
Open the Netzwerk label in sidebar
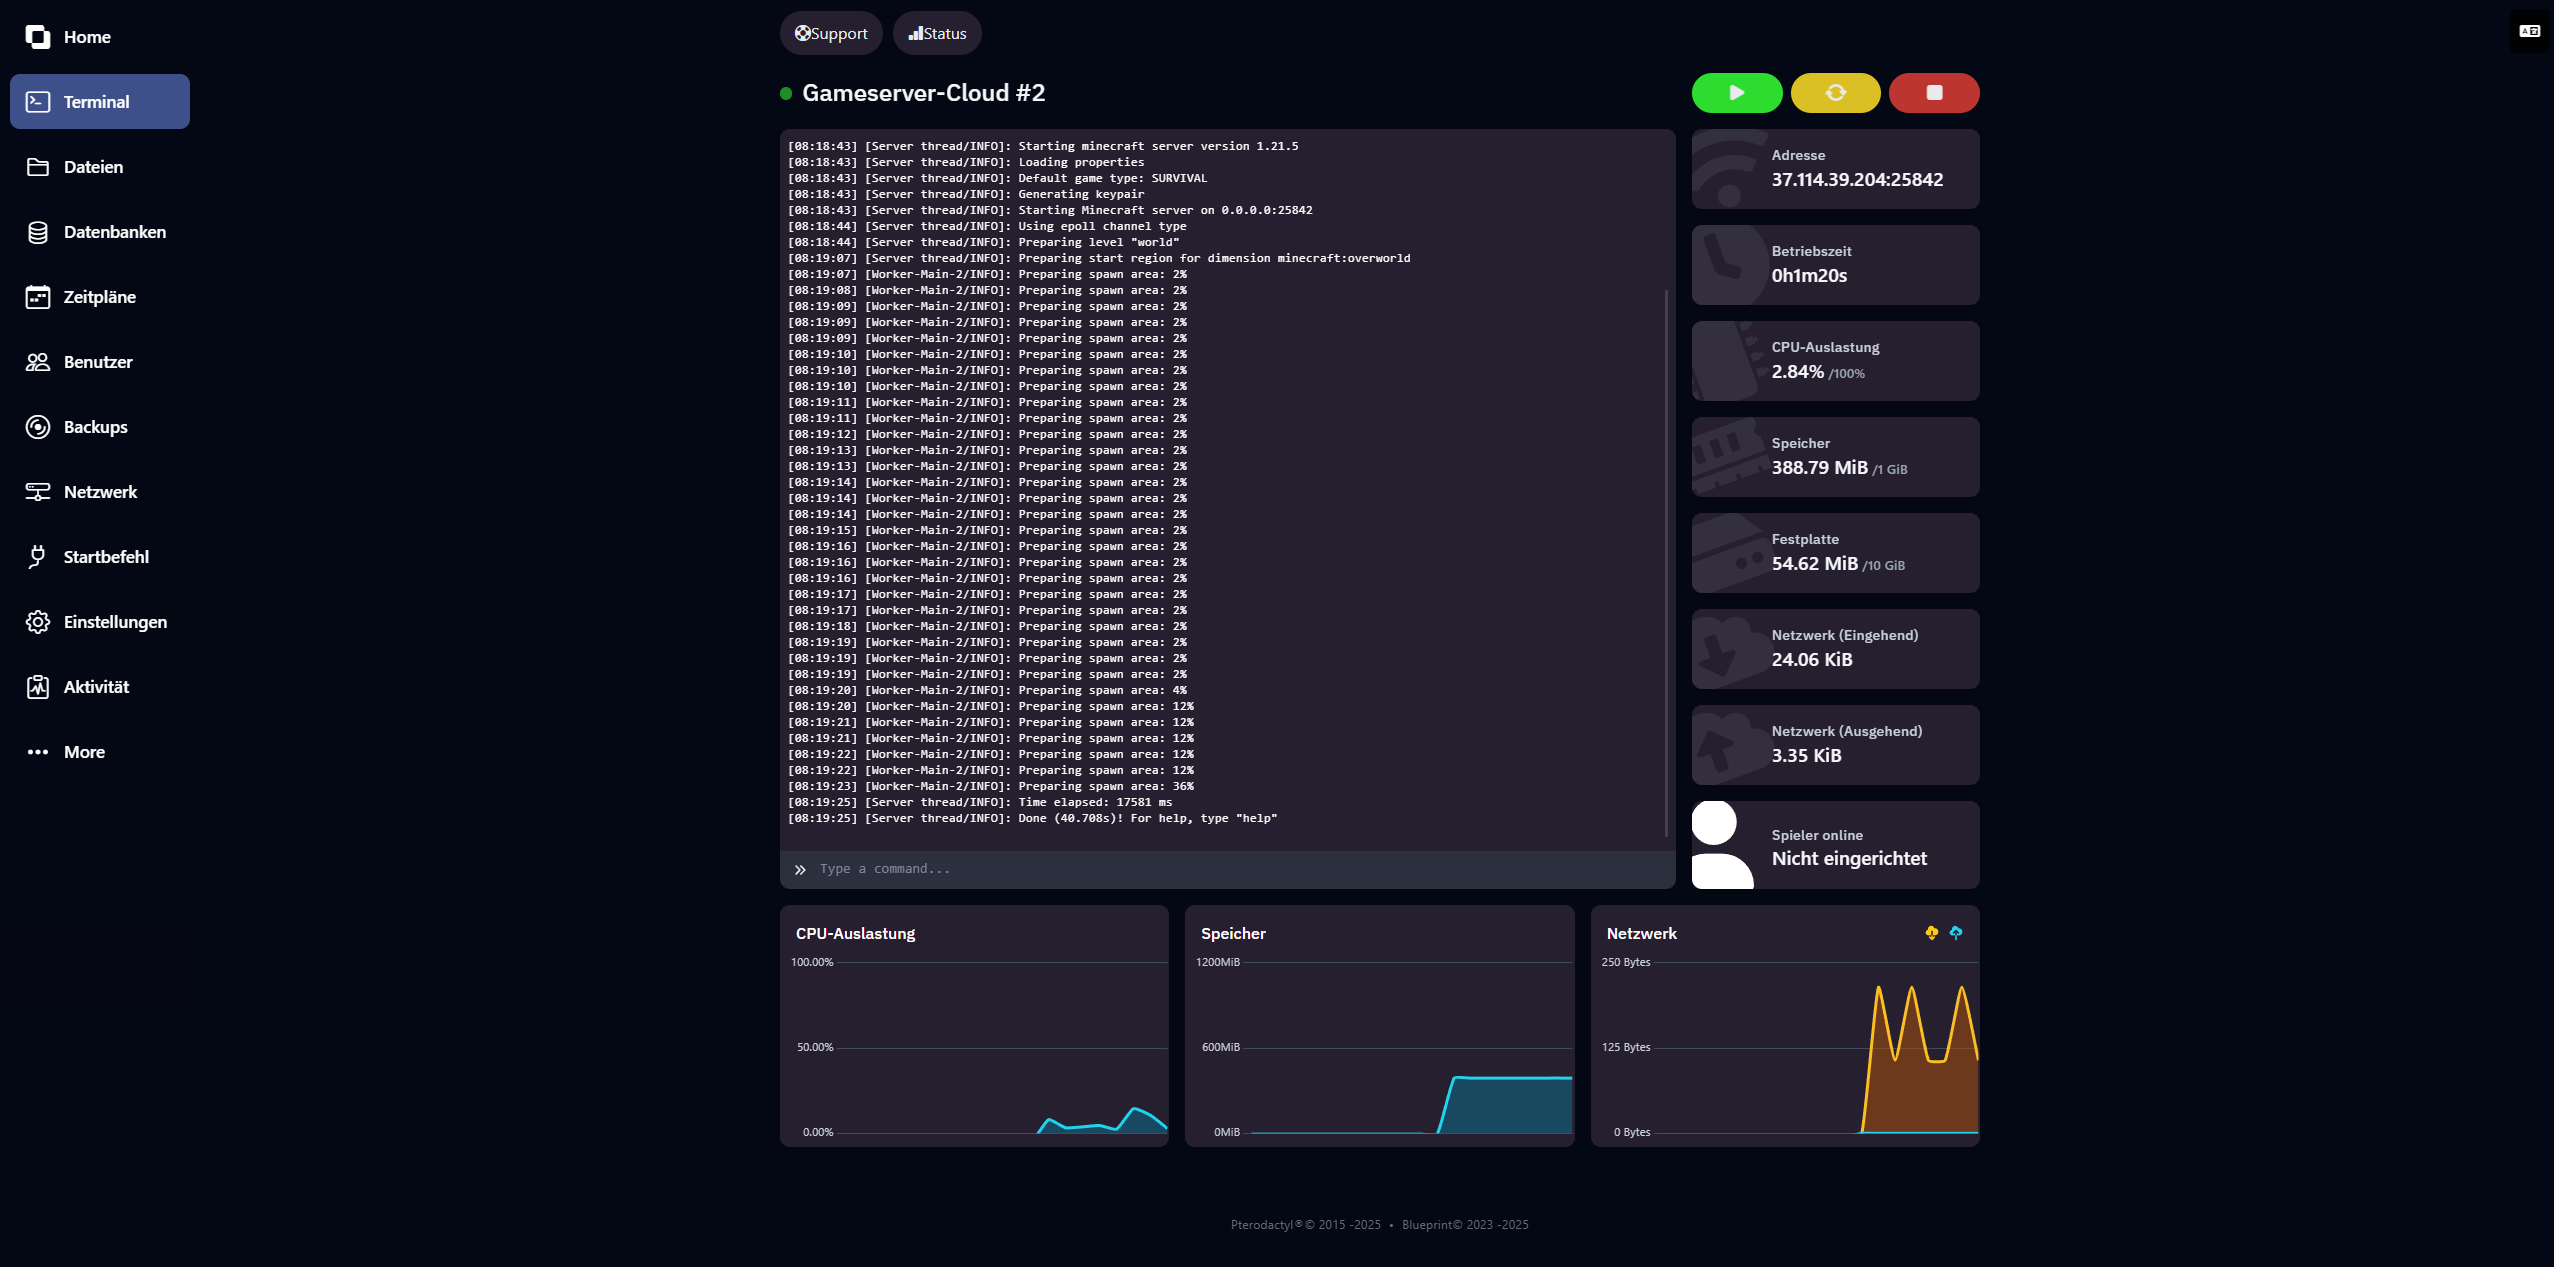100,492
